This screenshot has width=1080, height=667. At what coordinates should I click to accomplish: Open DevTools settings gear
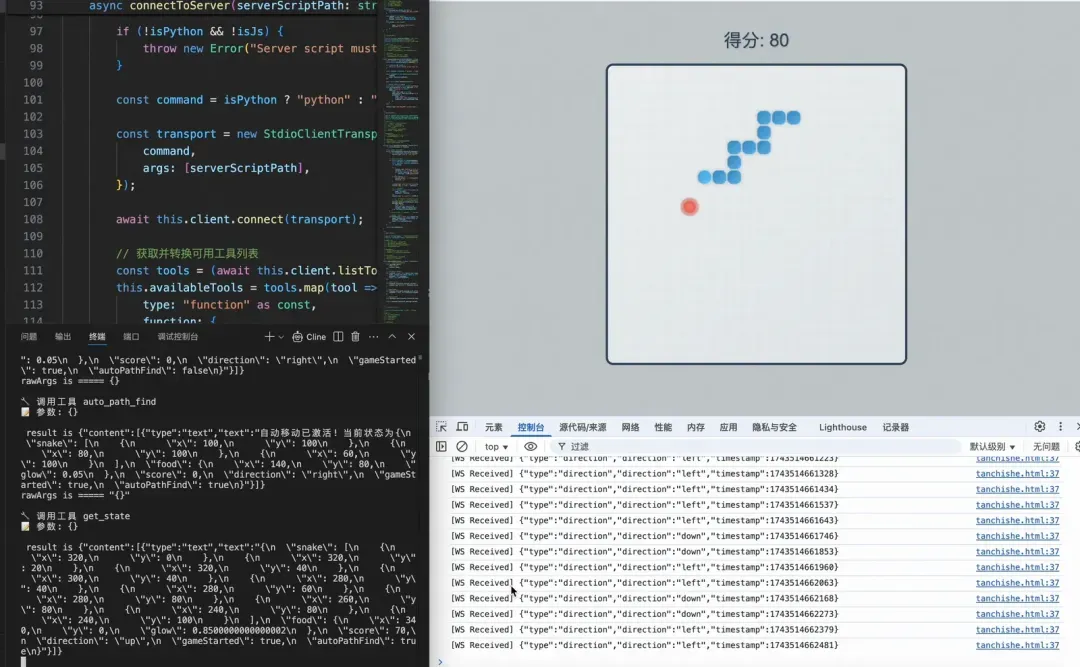pyautogui.click(x=1040, y=427)
